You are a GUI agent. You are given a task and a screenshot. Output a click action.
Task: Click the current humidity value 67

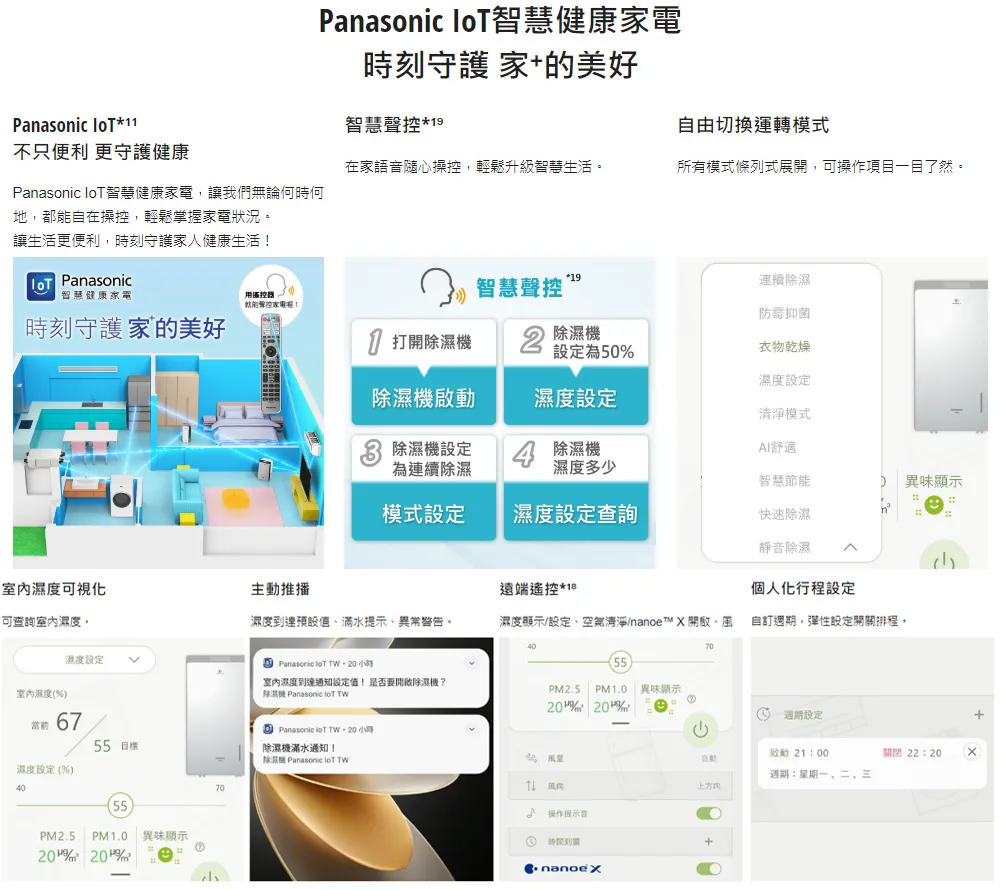(69, 722)
